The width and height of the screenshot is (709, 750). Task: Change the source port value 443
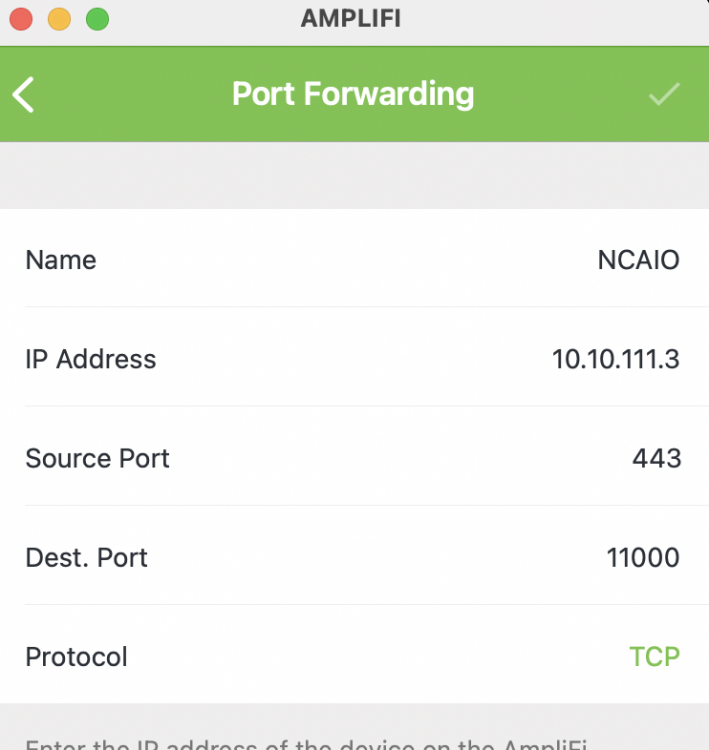pos(656,458)
